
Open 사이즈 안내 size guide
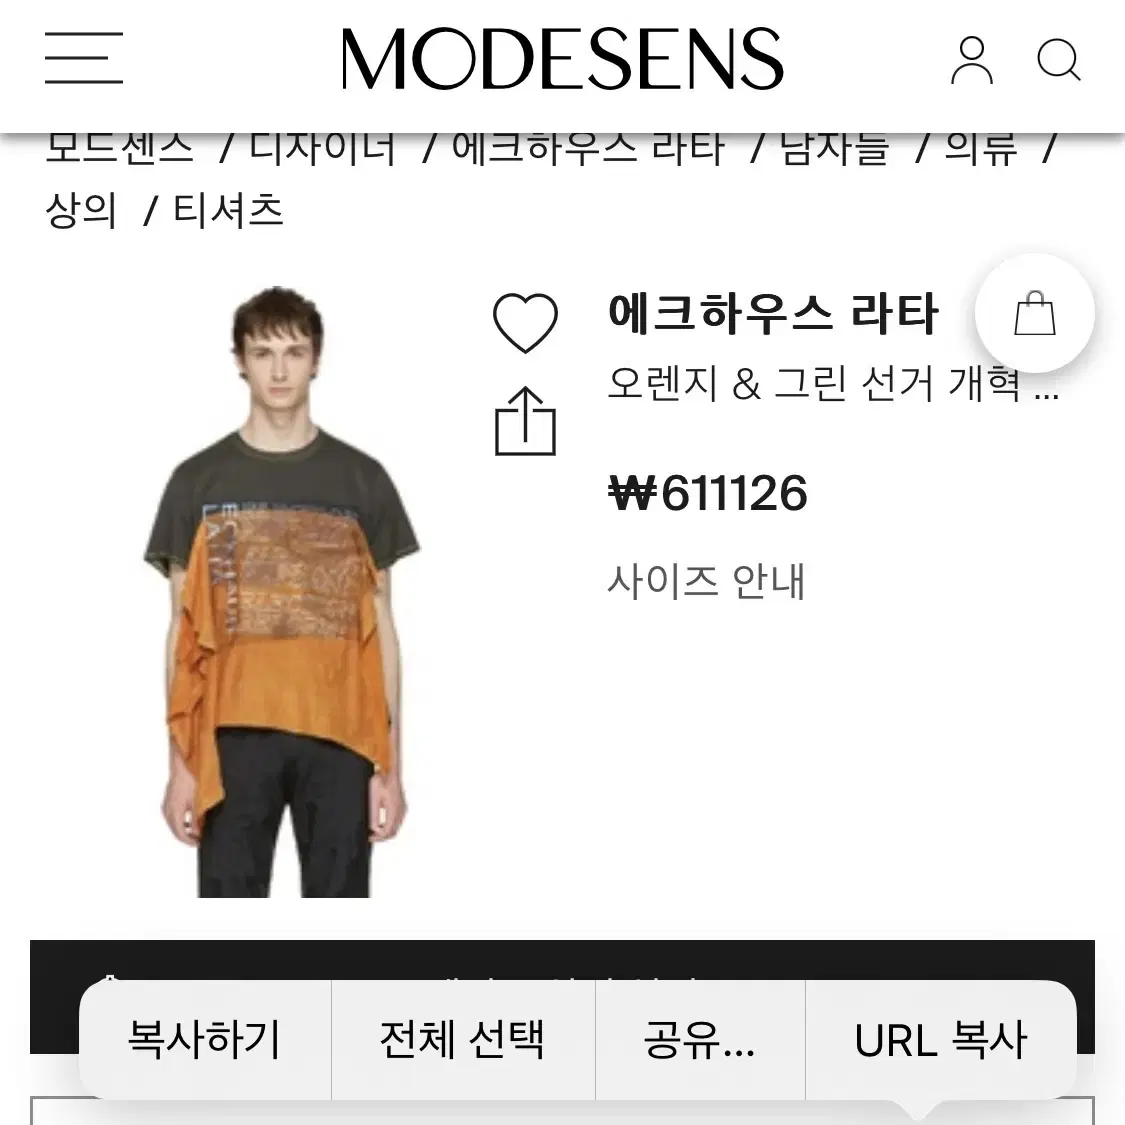click(706, 581)
